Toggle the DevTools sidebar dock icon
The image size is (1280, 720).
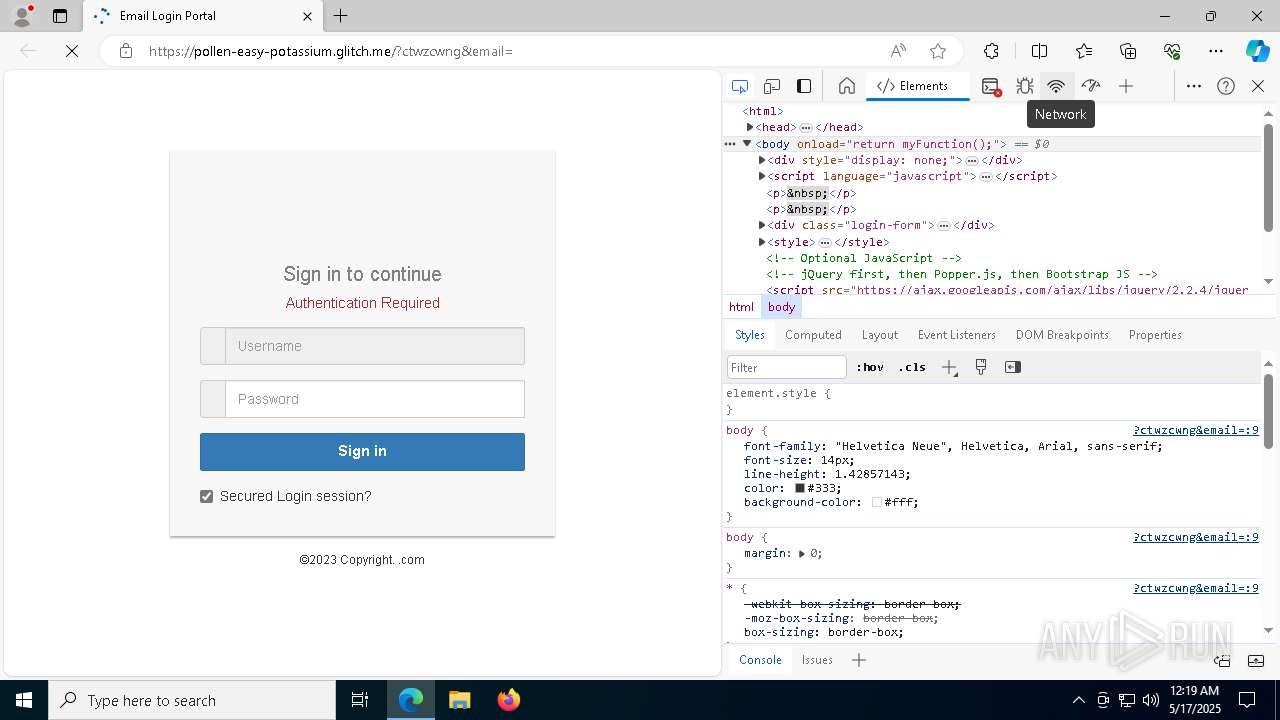804,86
